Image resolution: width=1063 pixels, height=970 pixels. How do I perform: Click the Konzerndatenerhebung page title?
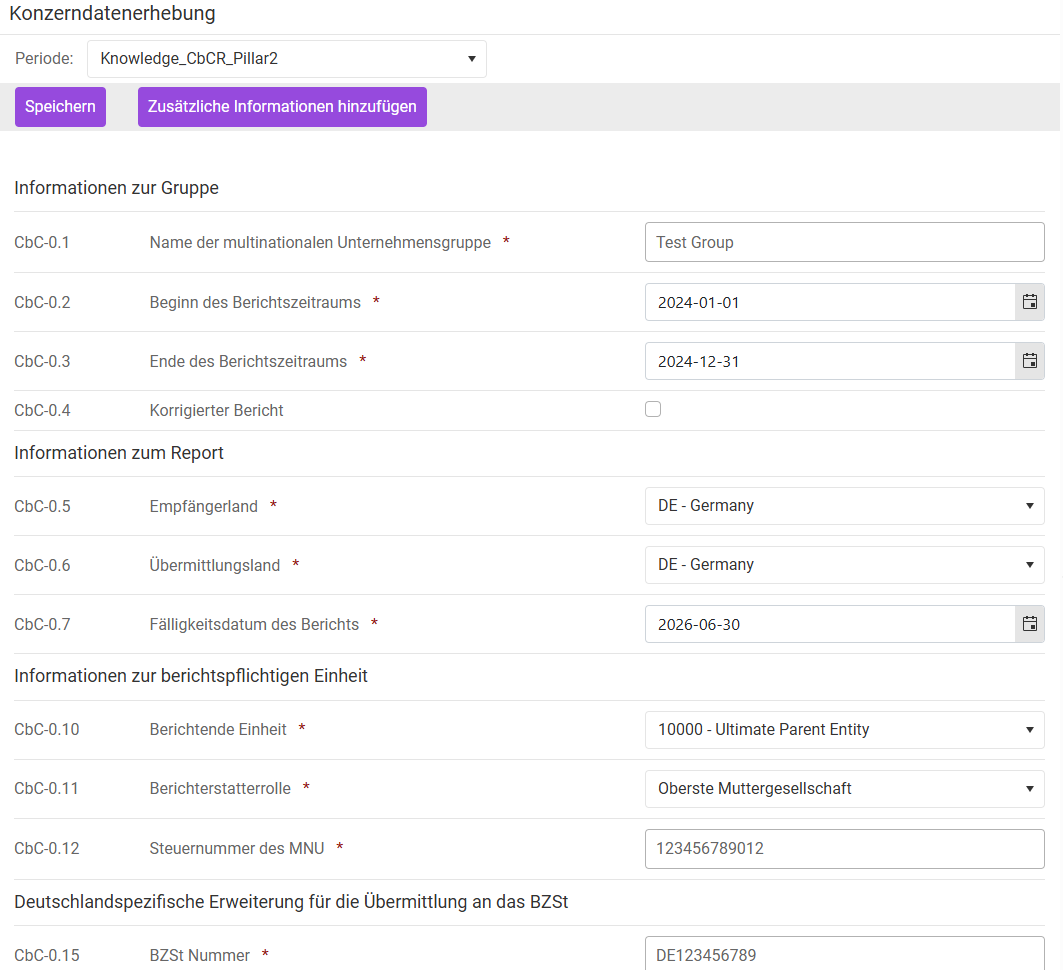[112, 14]
